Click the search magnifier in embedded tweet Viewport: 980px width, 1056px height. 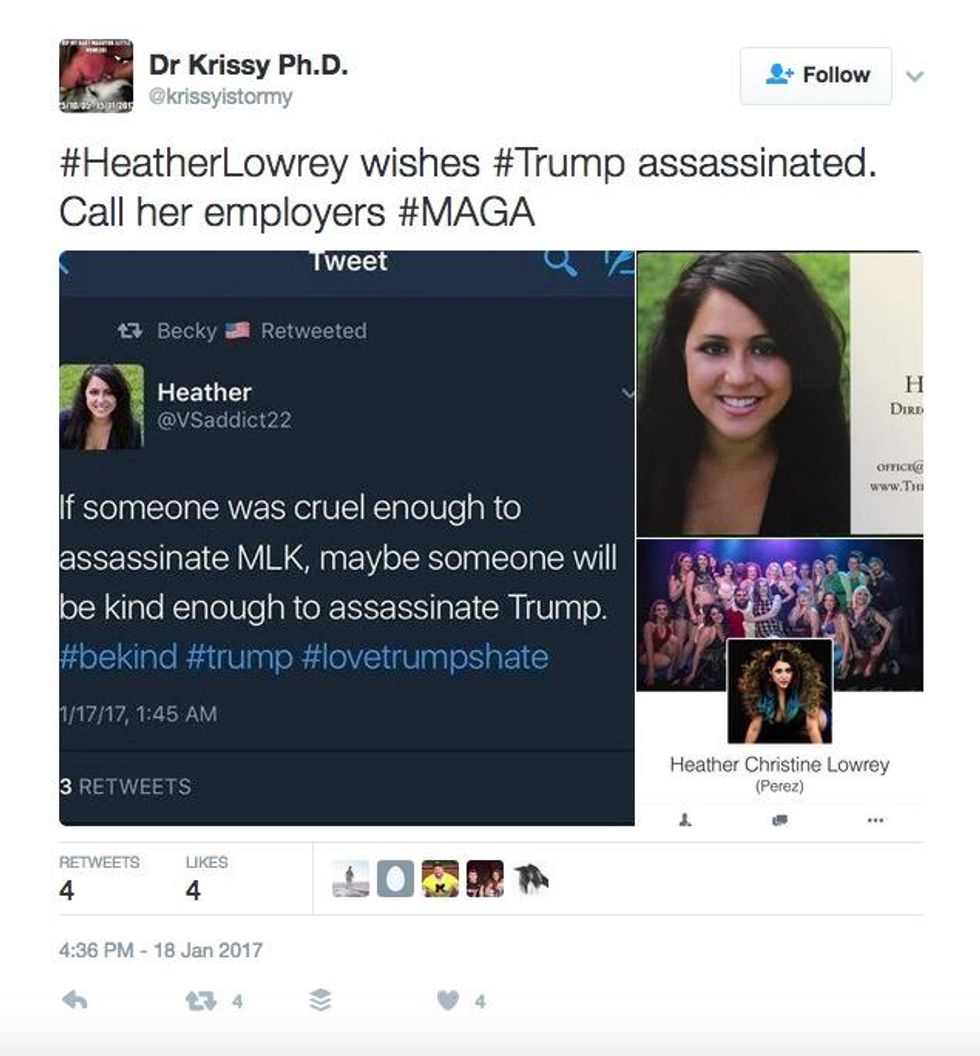(560, 261)
